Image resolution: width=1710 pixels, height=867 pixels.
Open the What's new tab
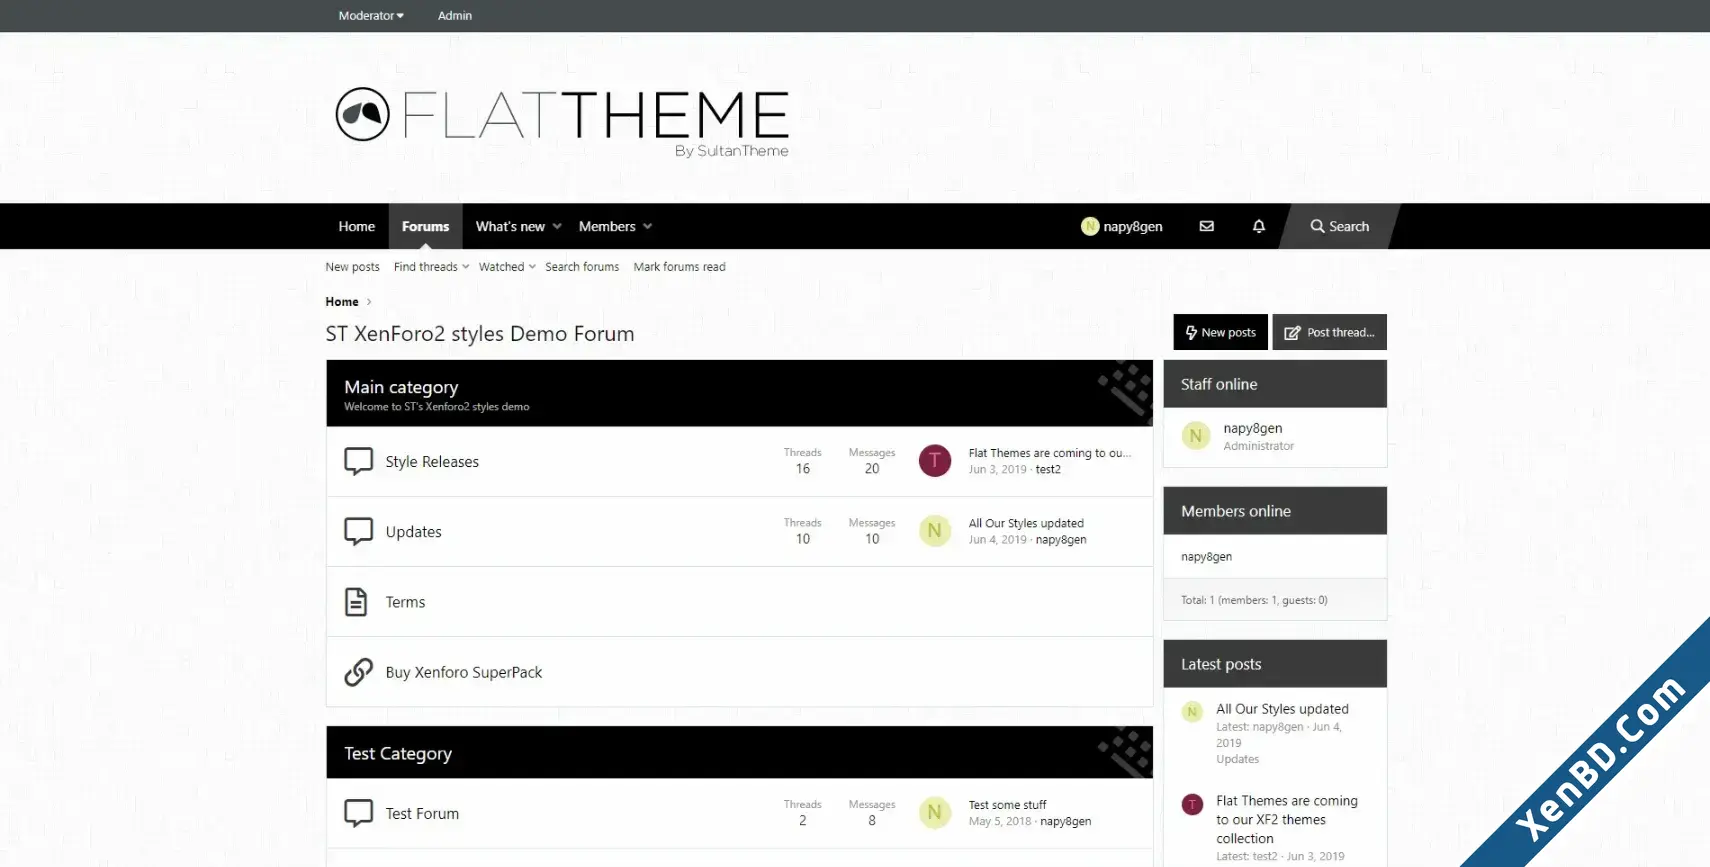(510, 226)
